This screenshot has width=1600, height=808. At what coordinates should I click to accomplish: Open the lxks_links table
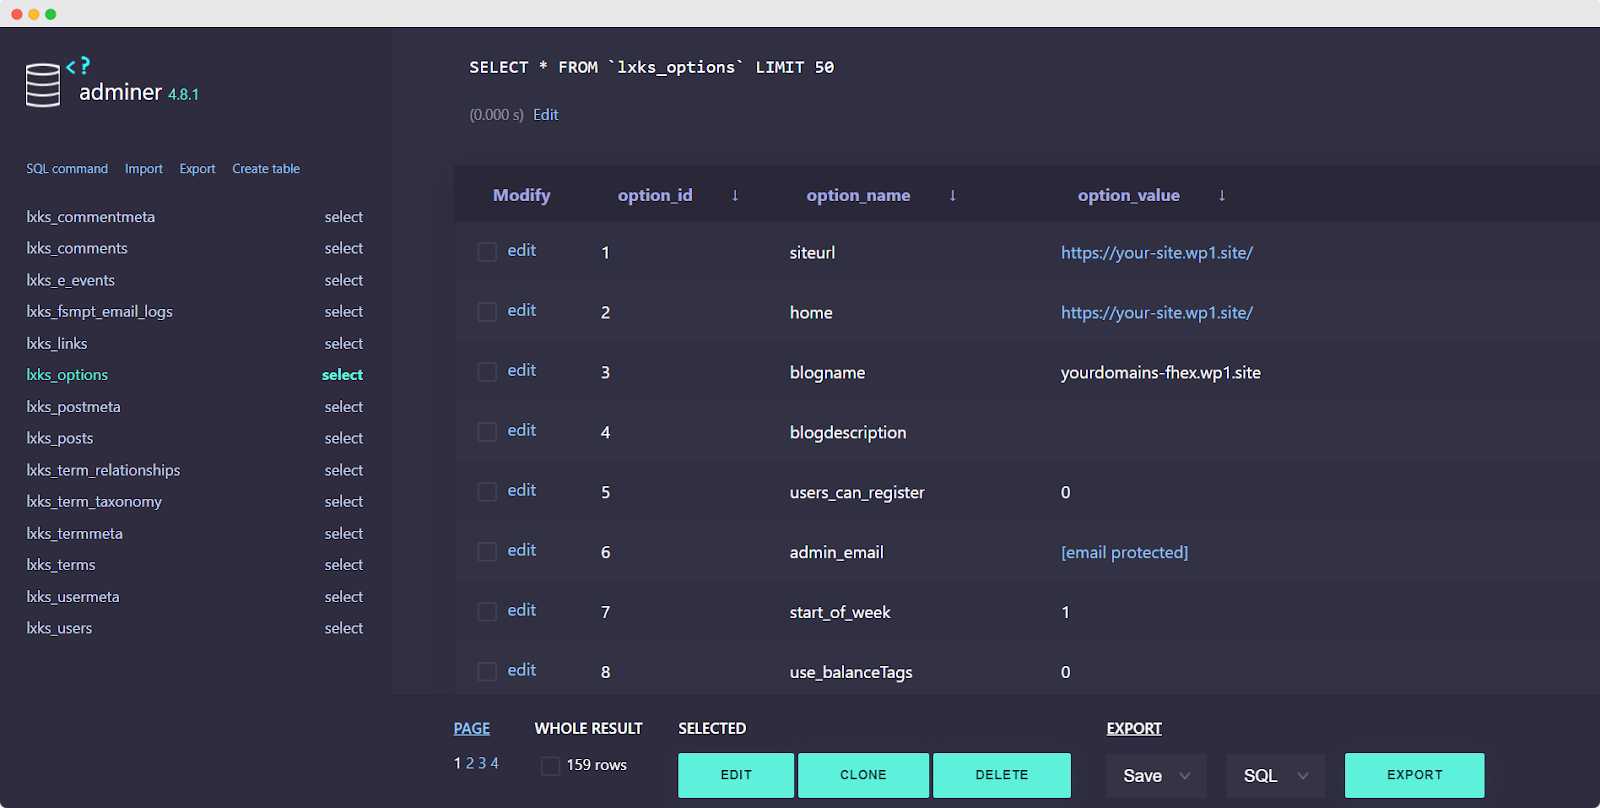point(57,344)
